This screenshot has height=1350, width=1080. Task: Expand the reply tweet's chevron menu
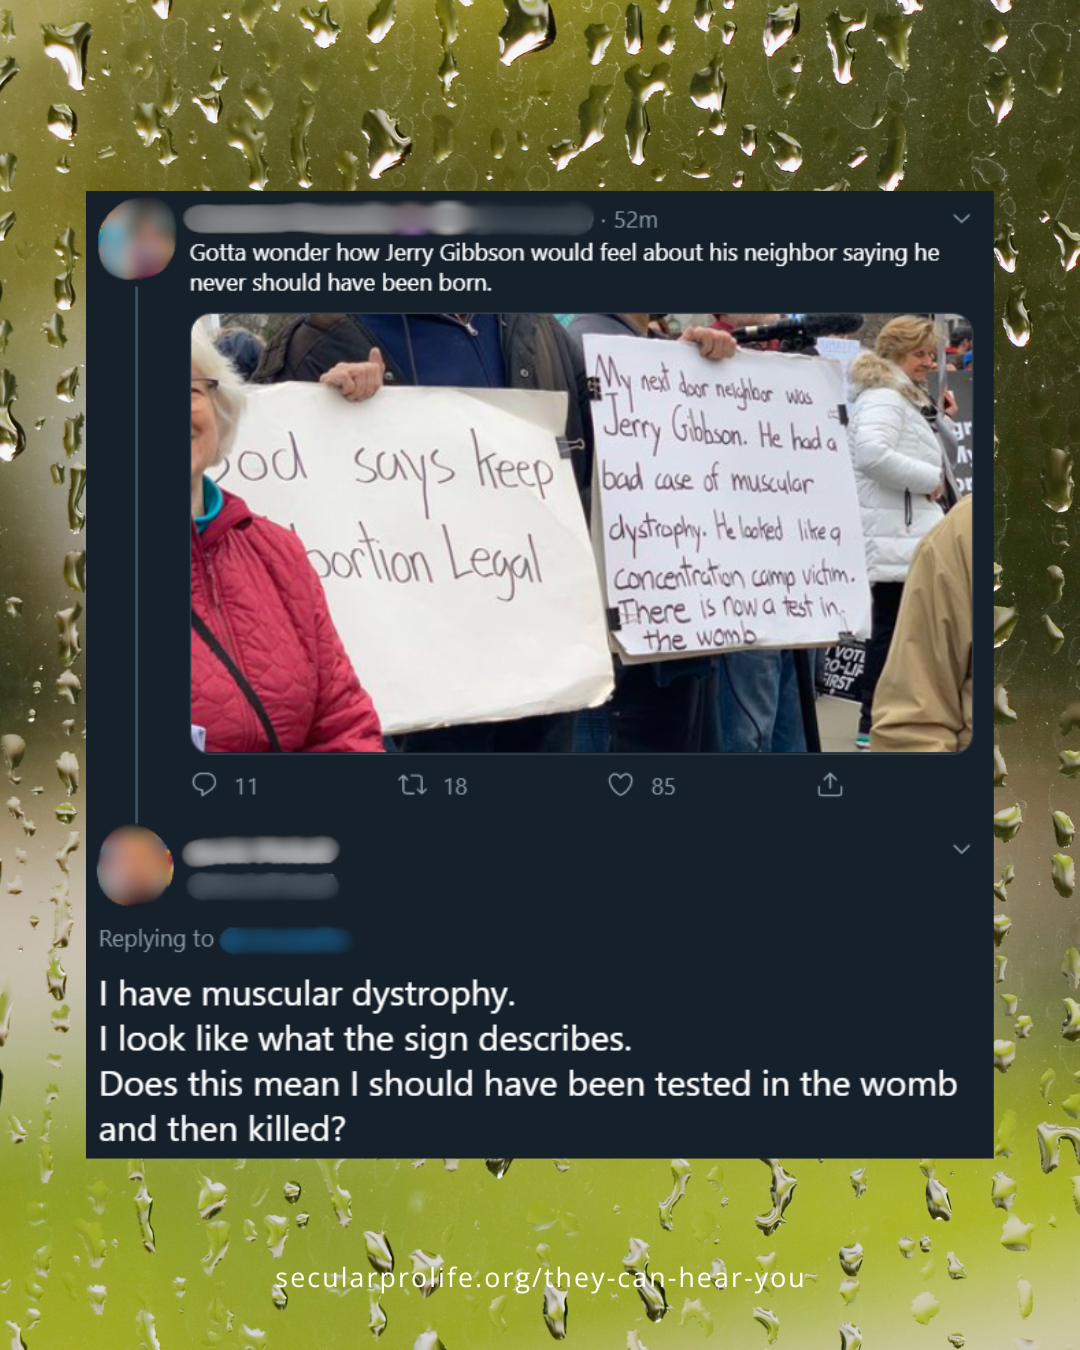pyautogui.click(x=962, y=849)
